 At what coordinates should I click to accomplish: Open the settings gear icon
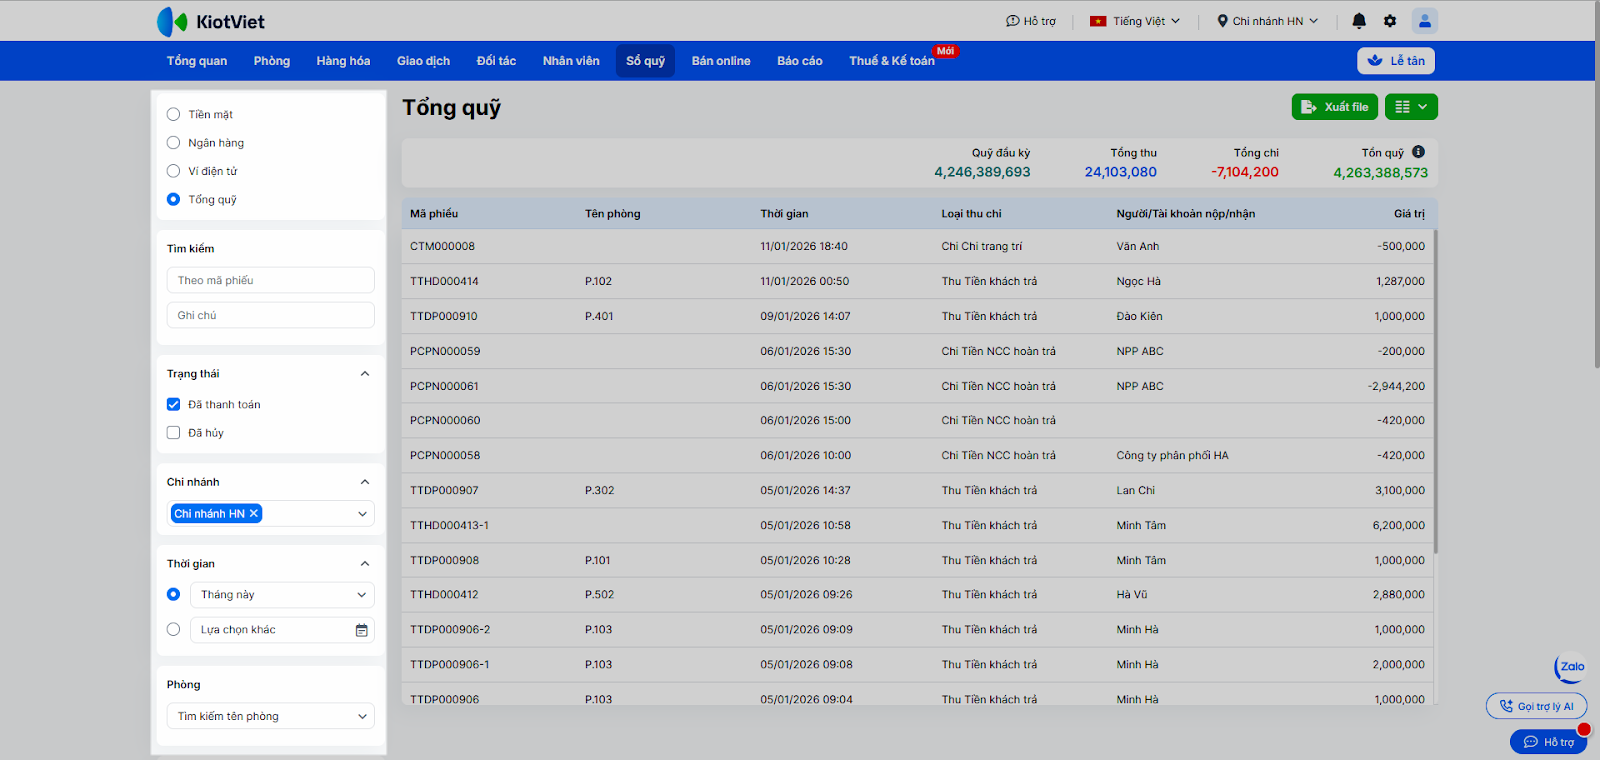click(1390, 21)
